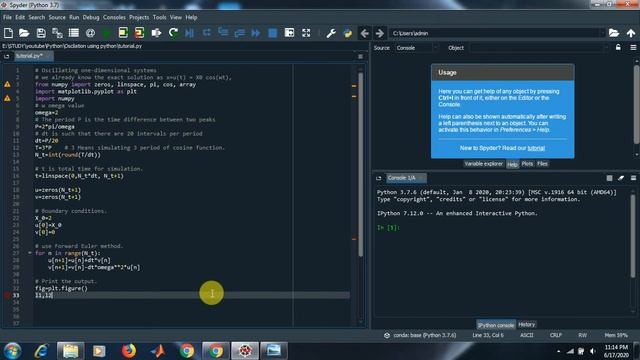Click the warning icon on line 3
The width and height of the screenshot is (640, 360).
point(7,84)
